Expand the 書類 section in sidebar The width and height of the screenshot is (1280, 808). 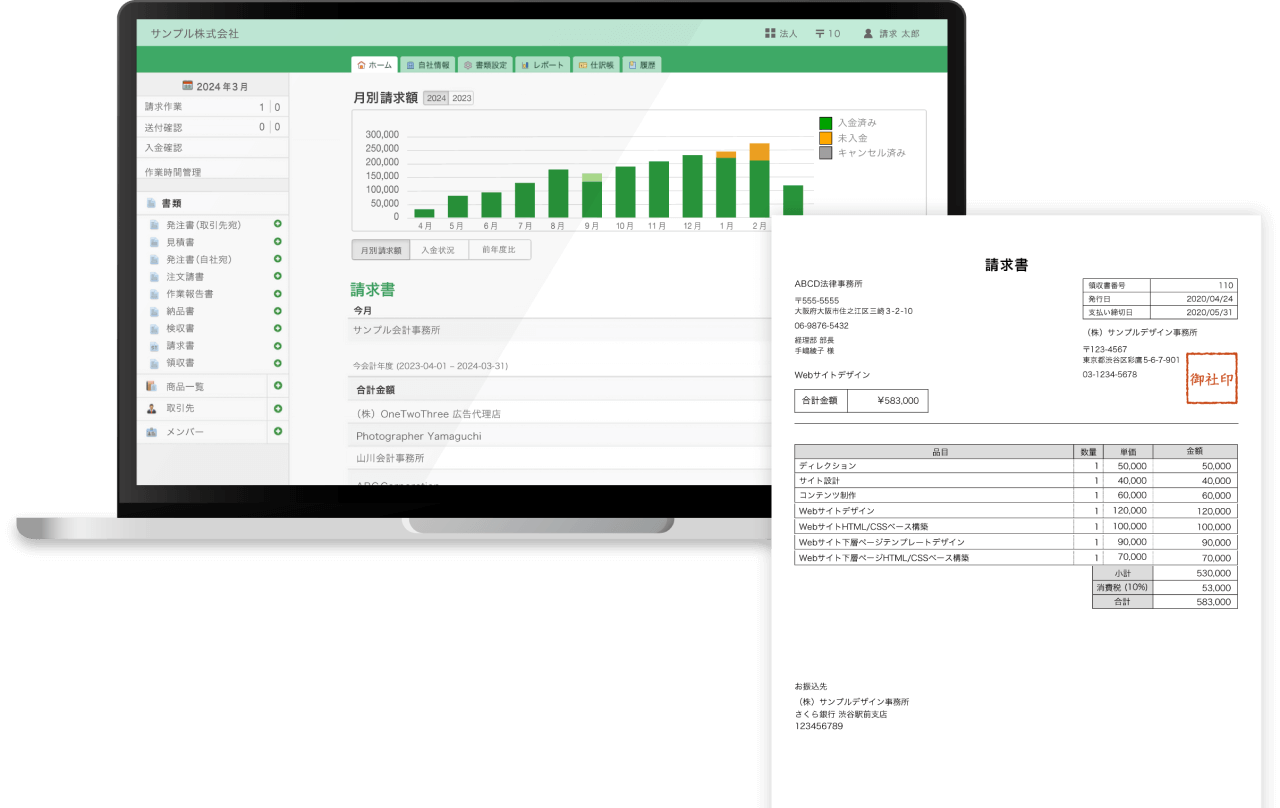click(x=171, y=203)
